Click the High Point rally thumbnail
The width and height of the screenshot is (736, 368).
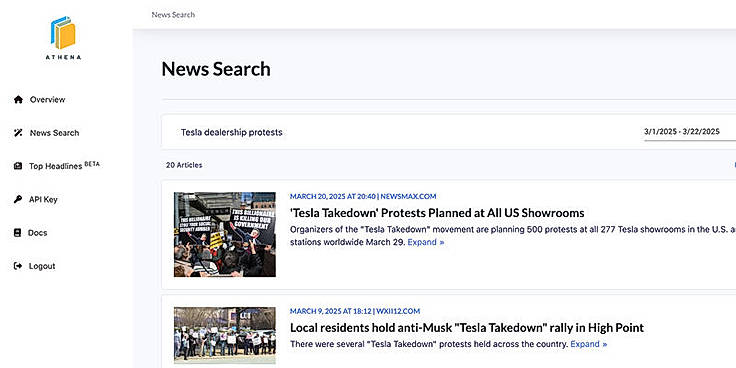pyautogui.click(x=225, y=336)
